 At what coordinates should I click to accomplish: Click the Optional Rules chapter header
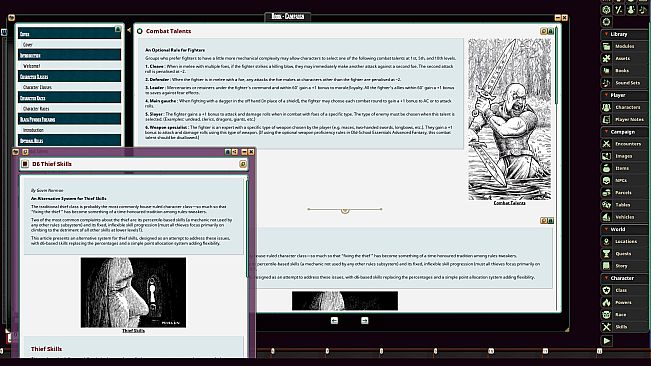tap(69, 140)
